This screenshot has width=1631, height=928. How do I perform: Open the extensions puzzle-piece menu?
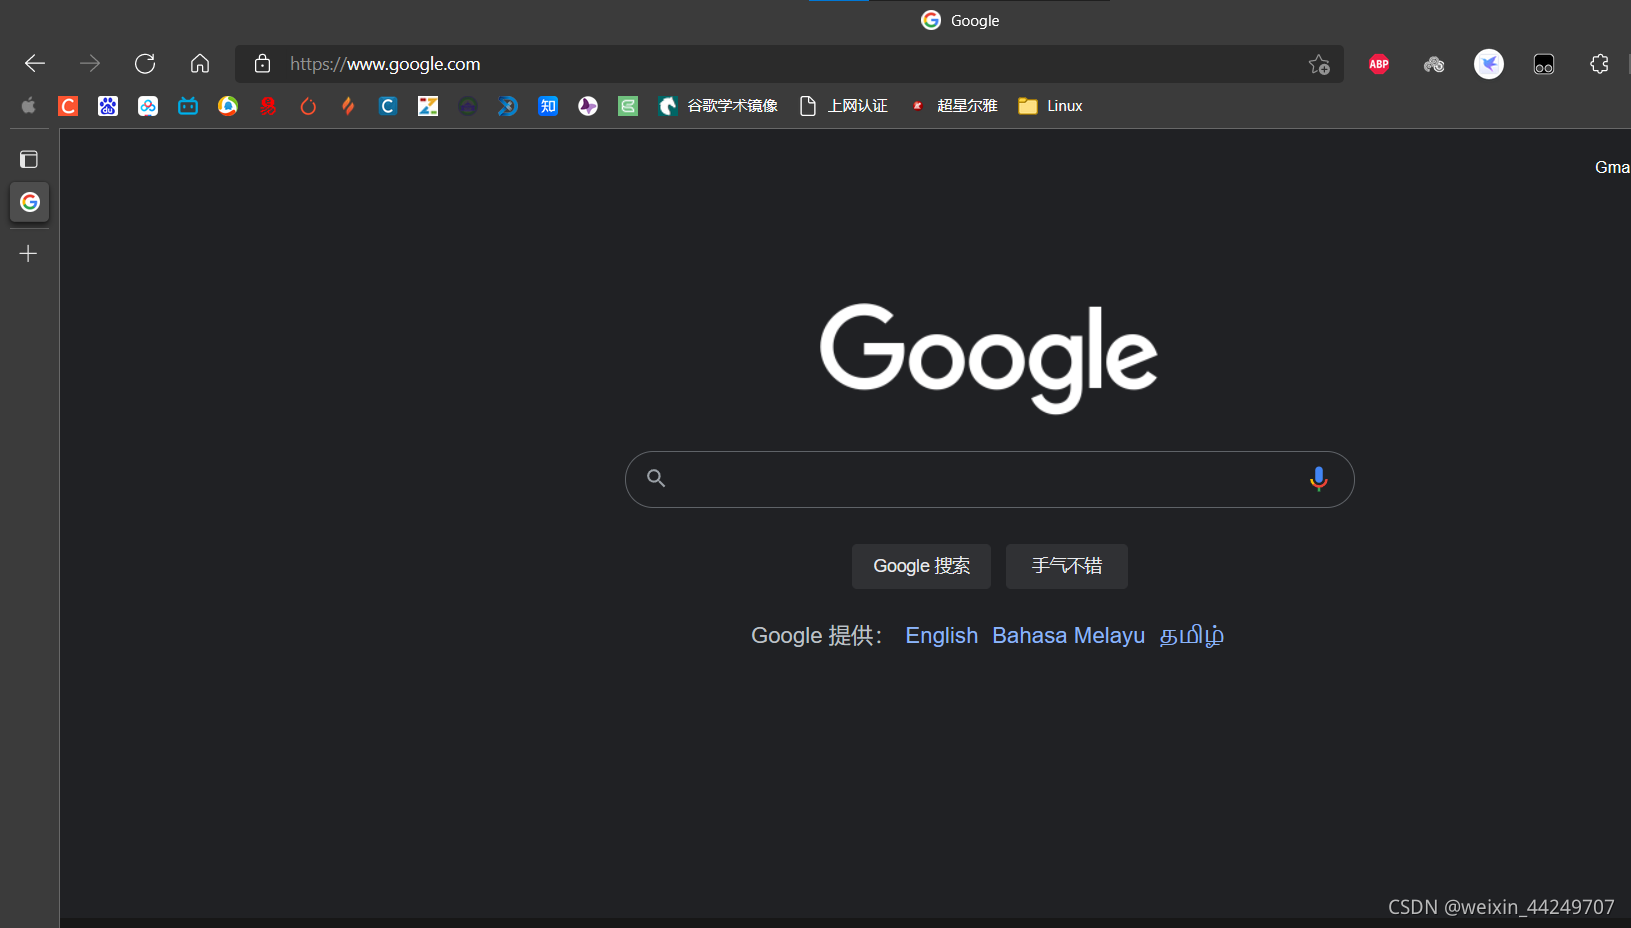click(x=1599, y=64)
